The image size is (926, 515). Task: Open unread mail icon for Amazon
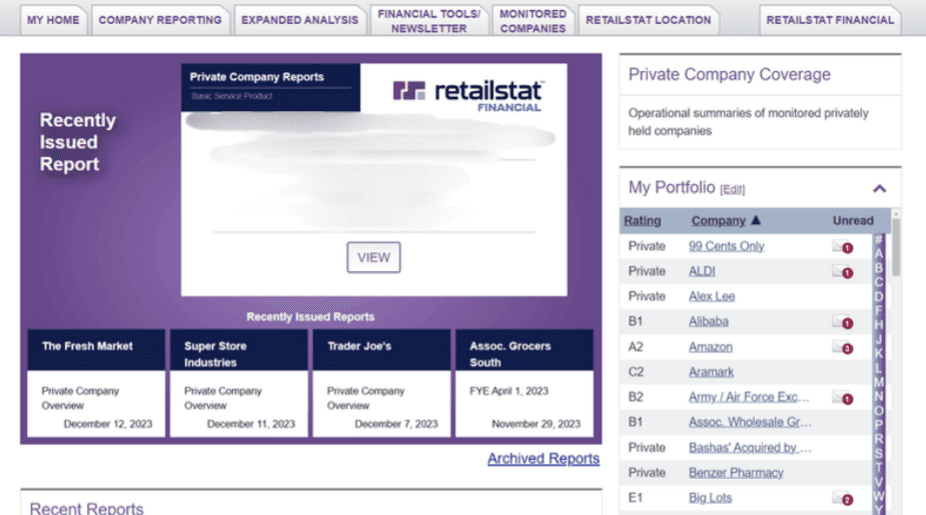842,347
